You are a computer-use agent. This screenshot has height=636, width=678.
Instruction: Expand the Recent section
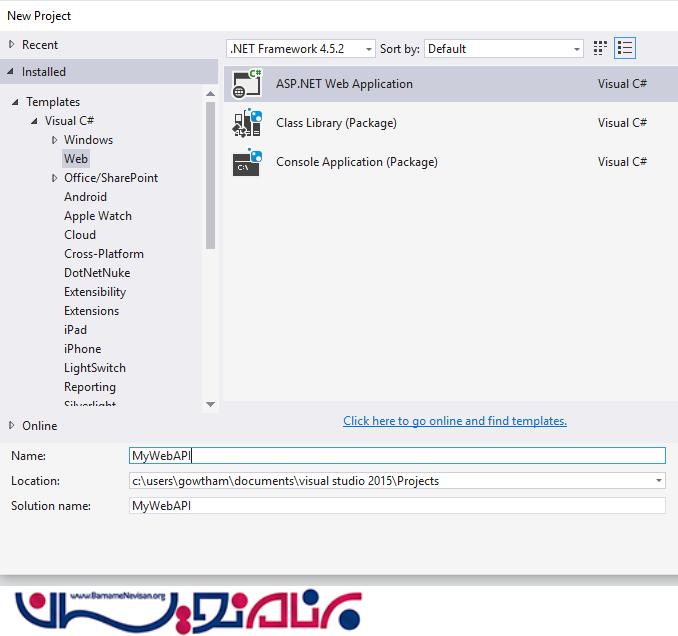coord(11,45)
